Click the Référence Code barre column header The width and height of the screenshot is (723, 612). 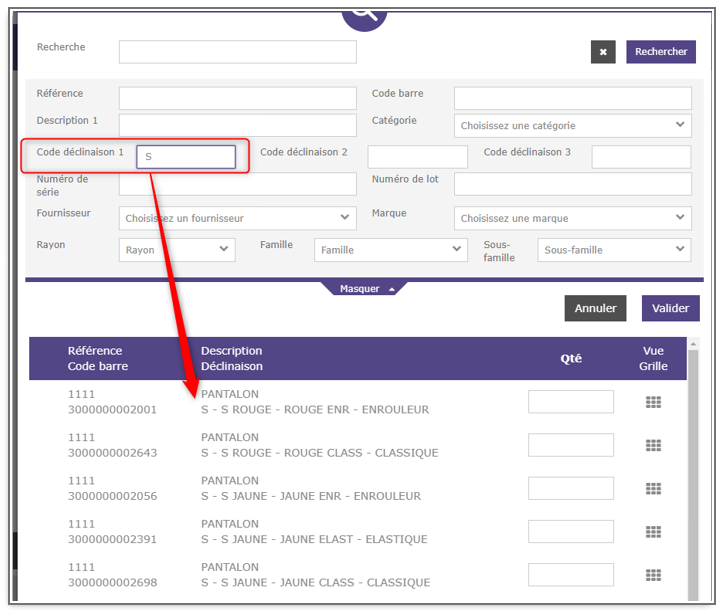point(98,358)
